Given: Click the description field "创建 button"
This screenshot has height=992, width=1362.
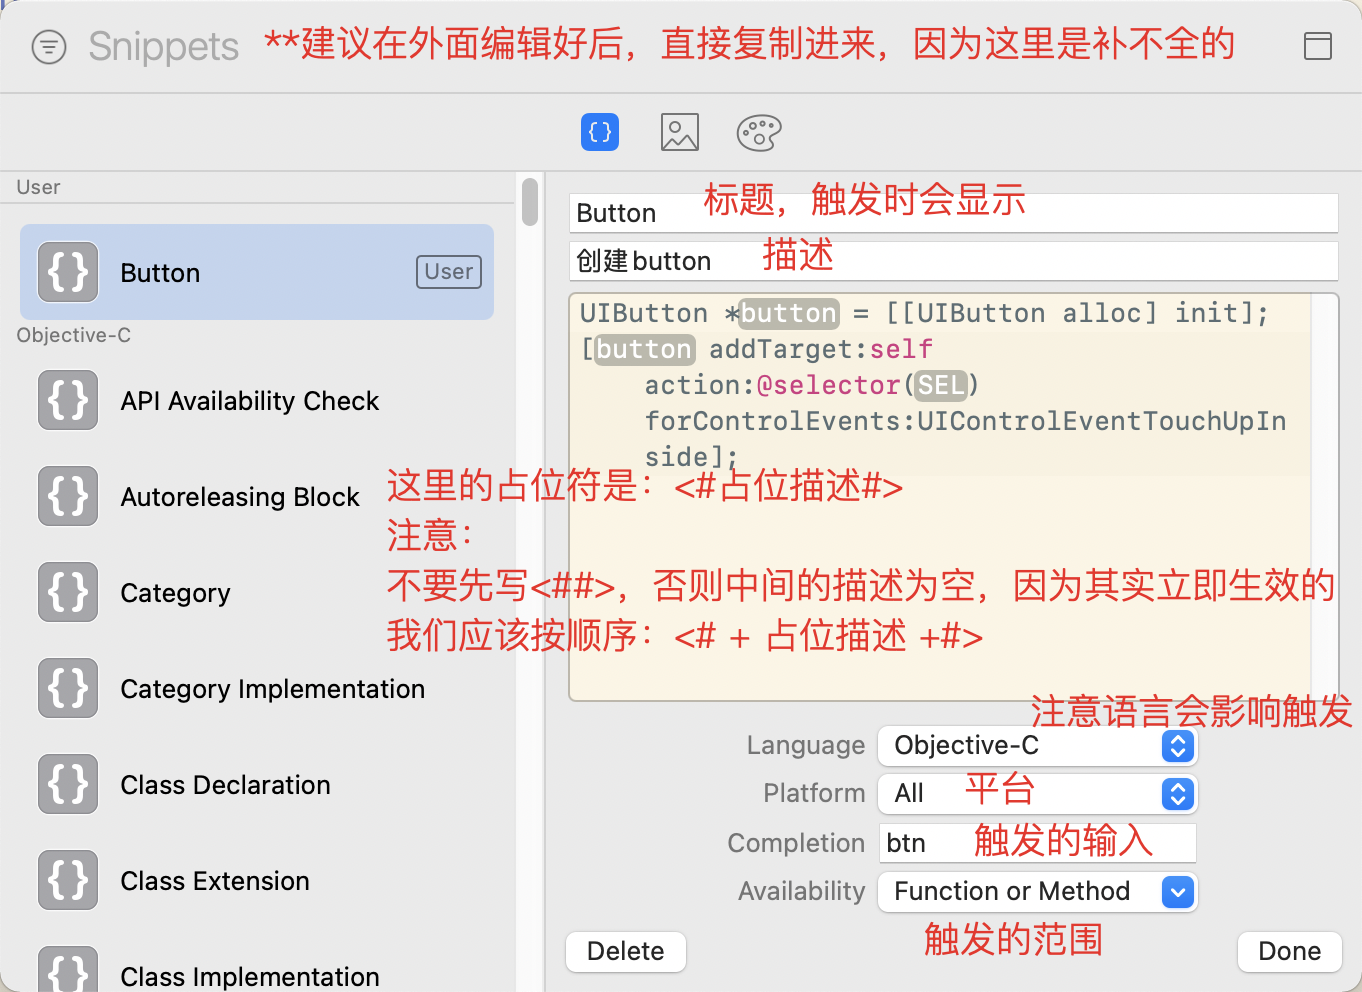Looking at the screenshot, I should click(x=953, y=261).
